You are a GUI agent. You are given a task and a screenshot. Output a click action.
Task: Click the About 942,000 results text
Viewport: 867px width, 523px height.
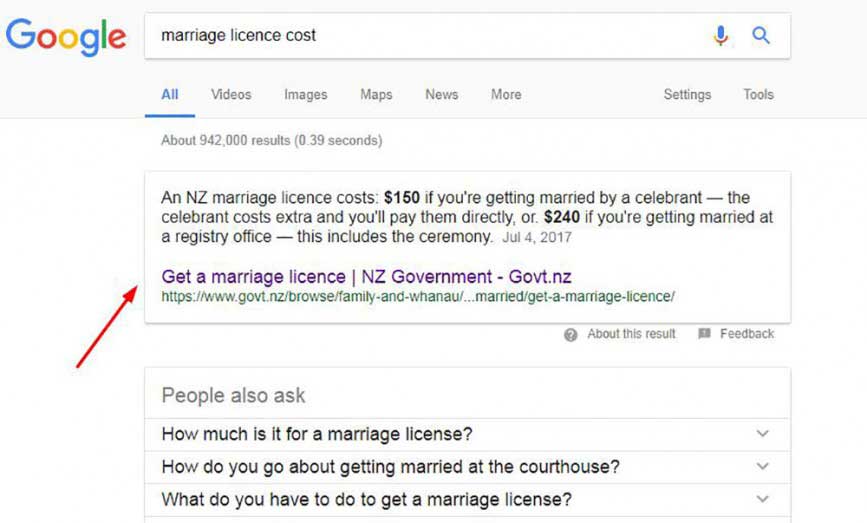click(271, 140)
